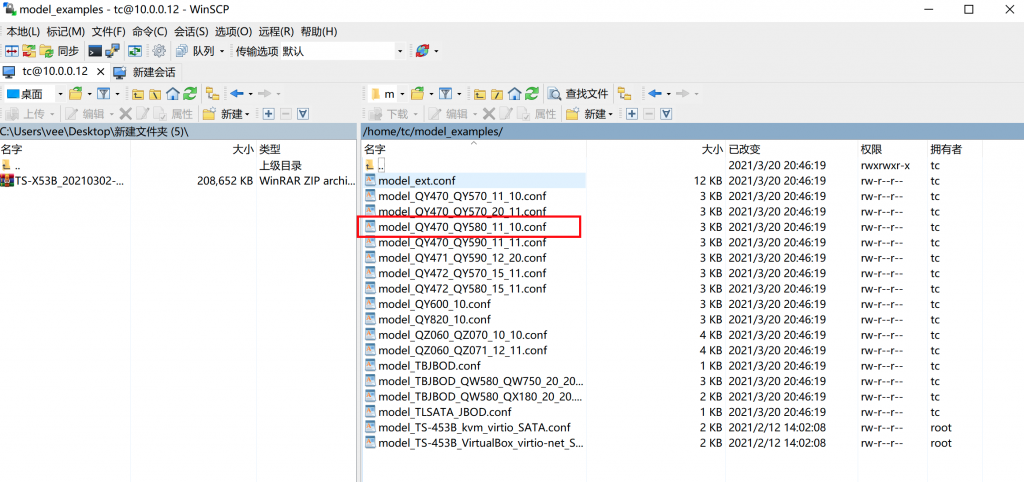Open the 本地(L) menu
This screenshot has width=1024, height=482.
[23, 31]
